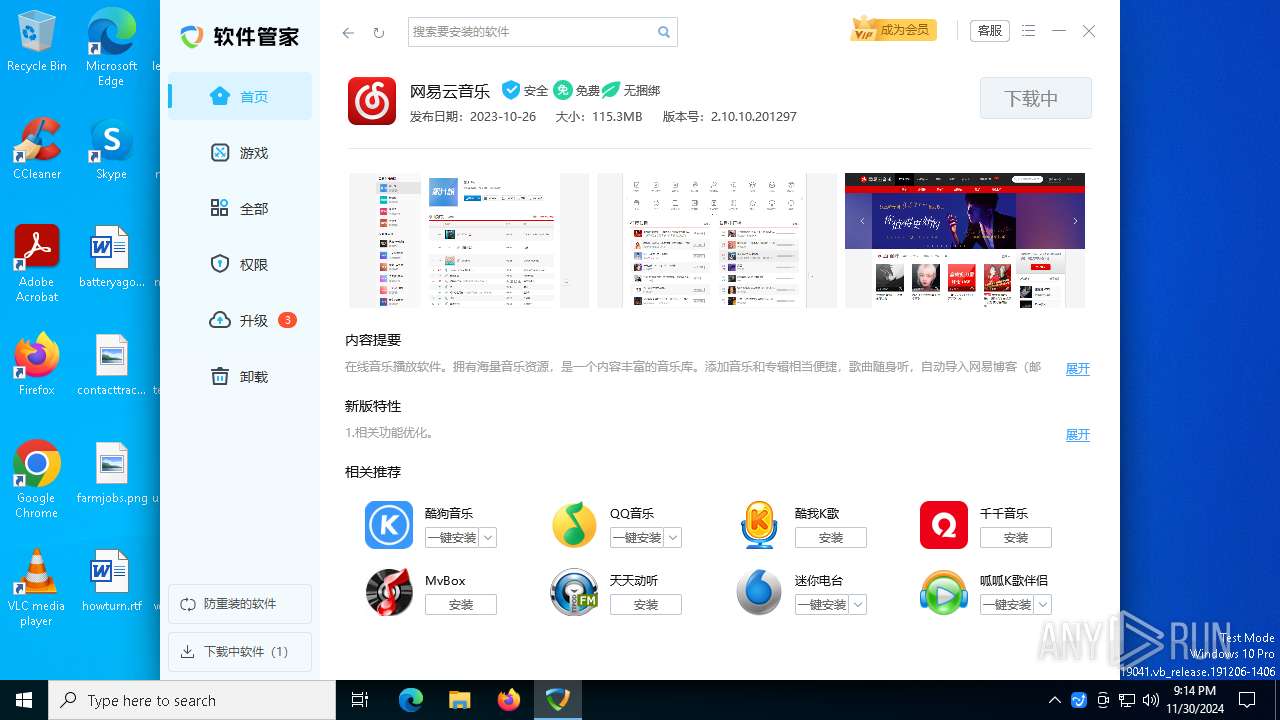Open the 首页 home tab

pos(240,97)
